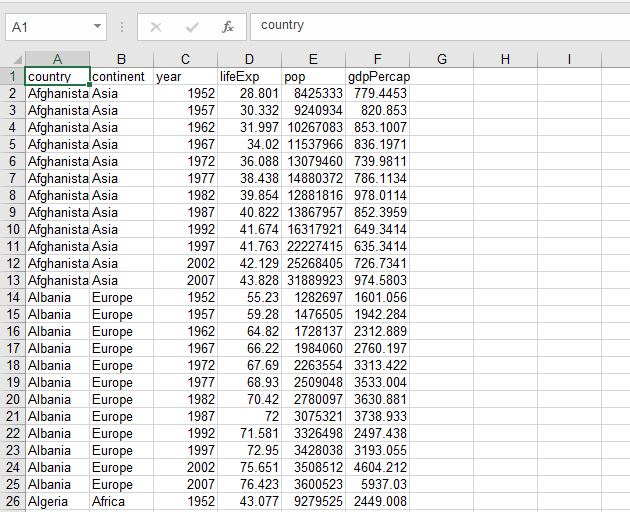Click the Insert Function fx icon
Viewport: 630px width, 512px height.
228,27
